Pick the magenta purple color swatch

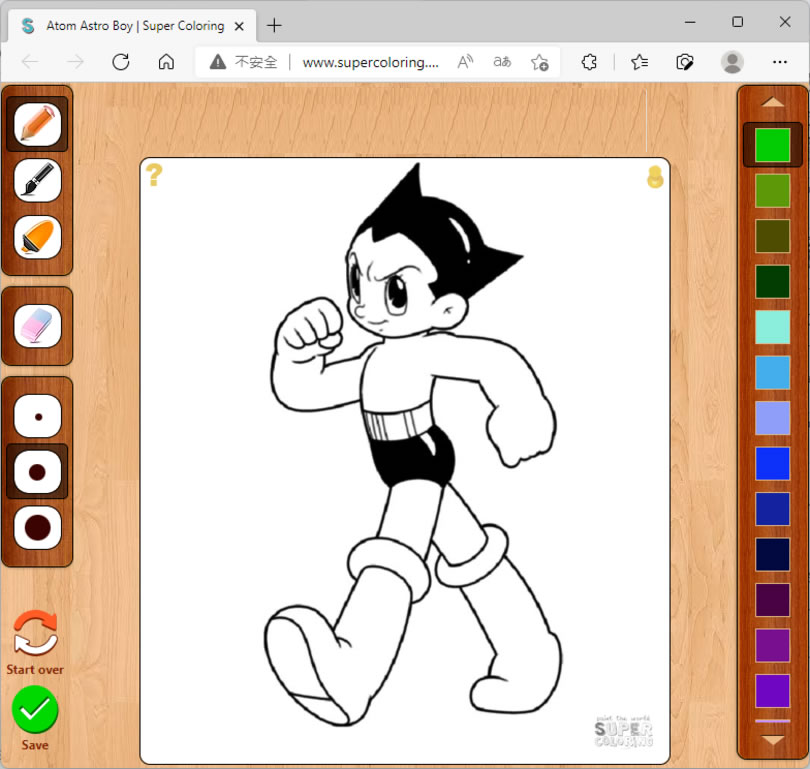(772, 645)
